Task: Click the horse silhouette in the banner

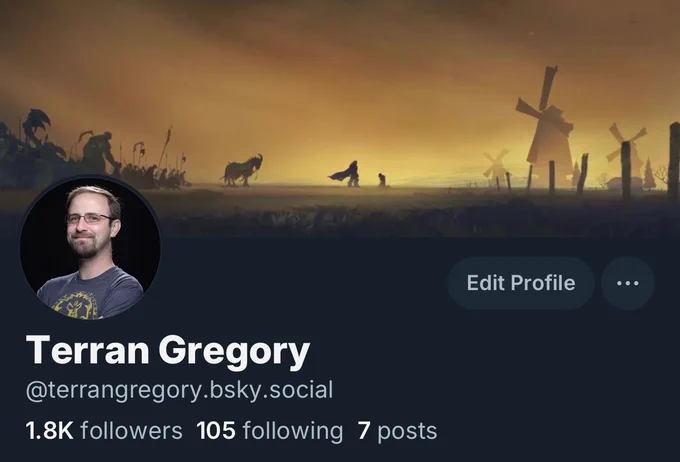Action: [x=242, y=170]
